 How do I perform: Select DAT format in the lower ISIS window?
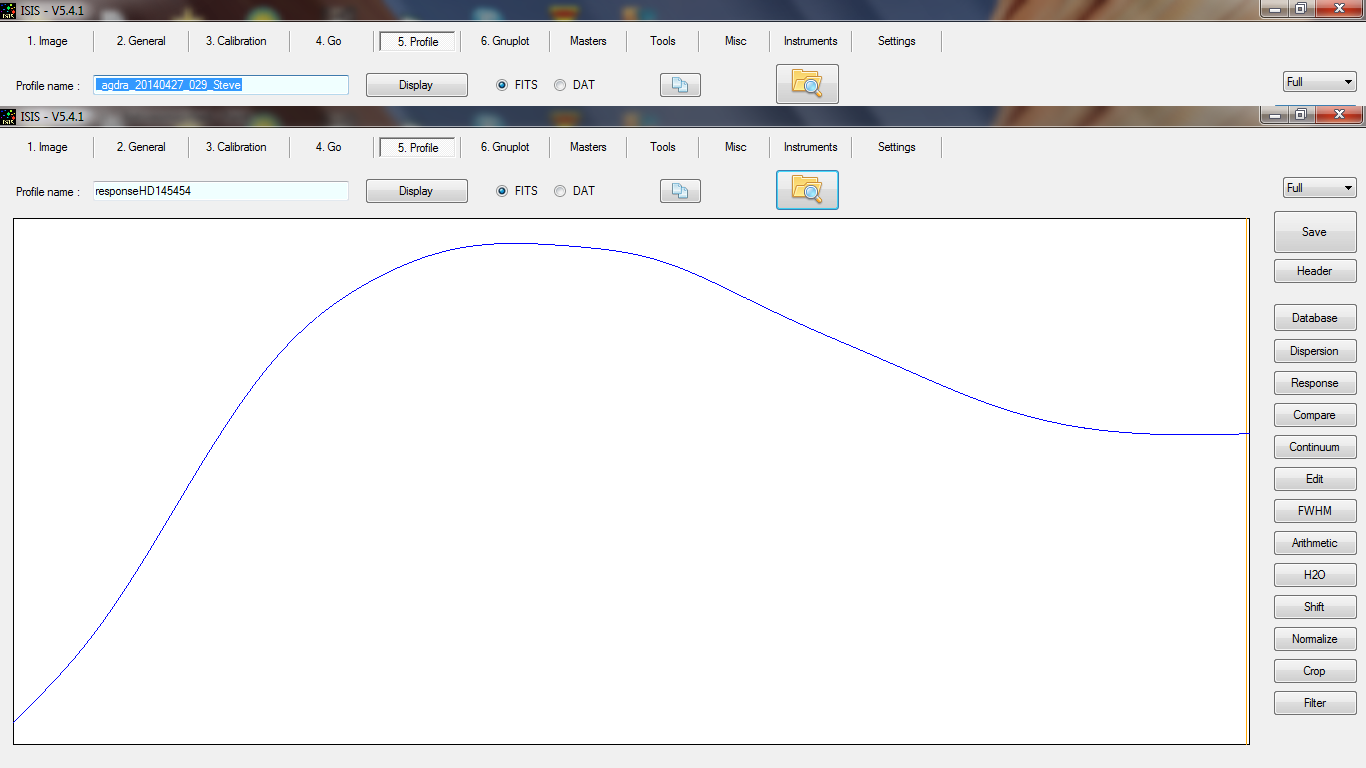click(560, 191)
